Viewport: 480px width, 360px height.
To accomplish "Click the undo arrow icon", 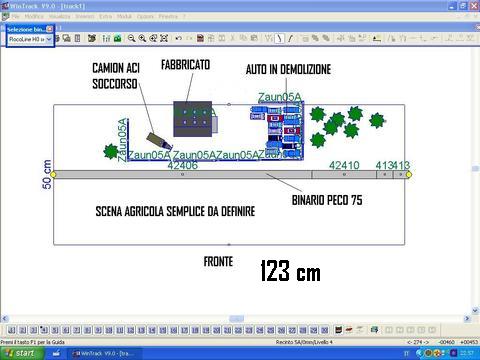I will [x=178, y=38].
